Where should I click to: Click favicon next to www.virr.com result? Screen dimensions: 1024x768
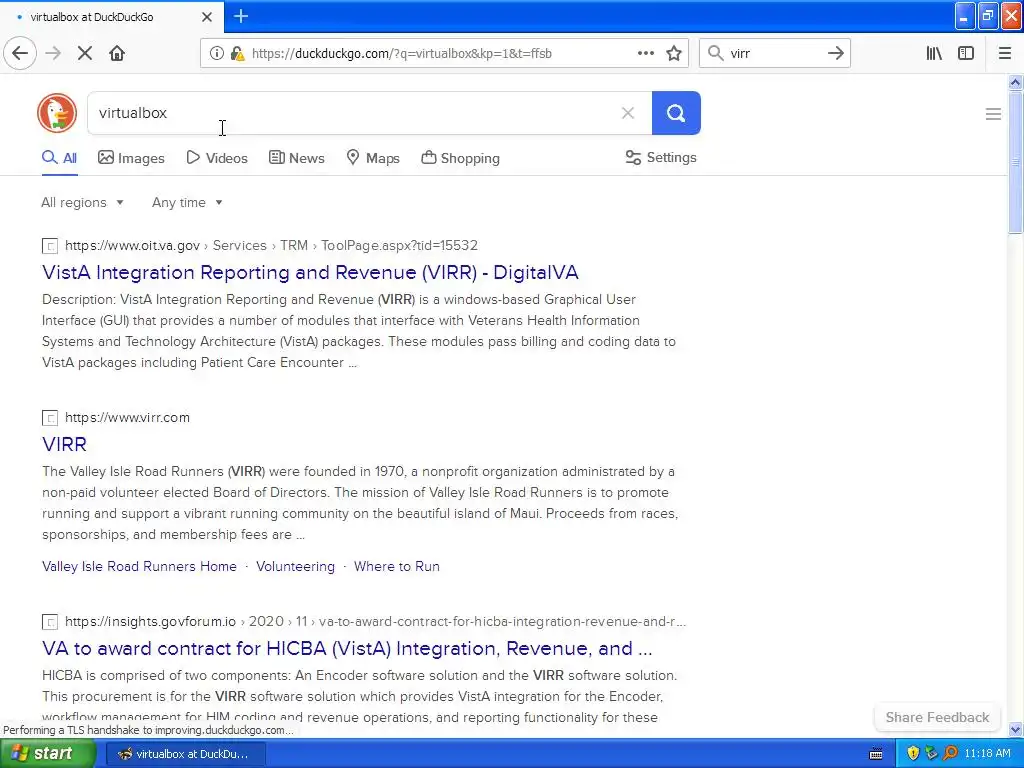tap(50, 418)
